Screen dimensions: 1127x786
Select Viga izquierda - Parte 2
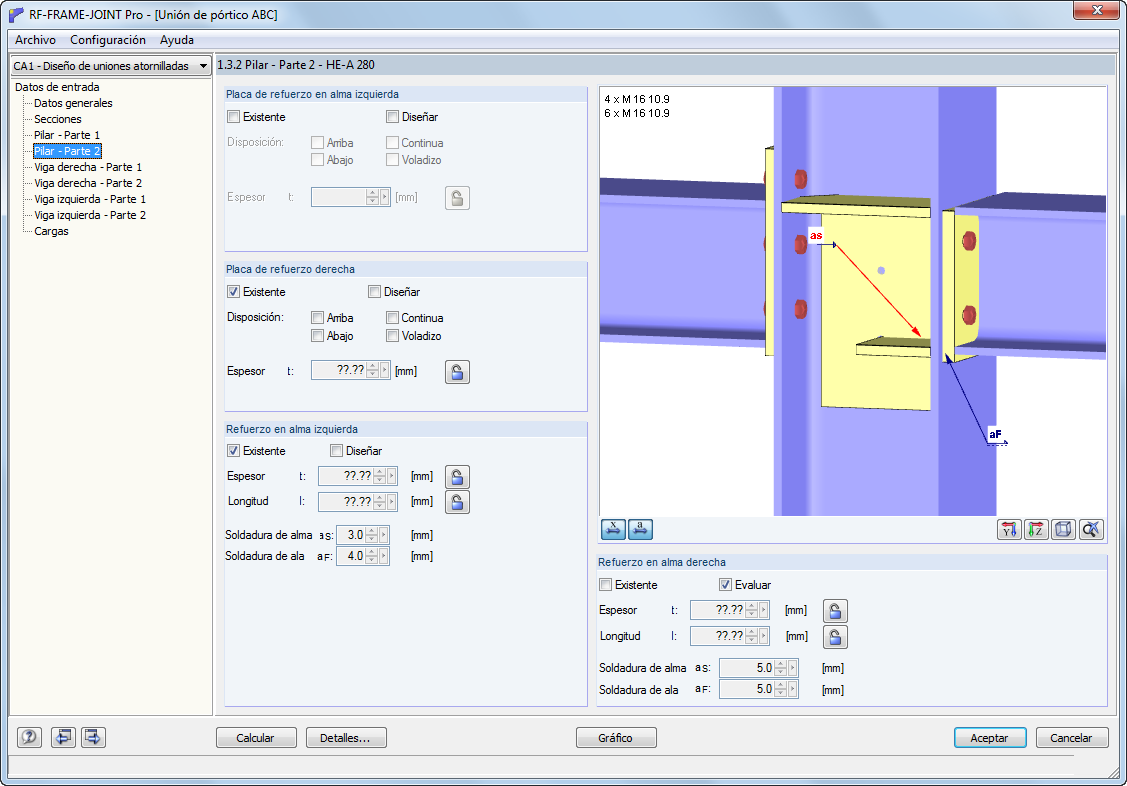(x=90, y=215)
